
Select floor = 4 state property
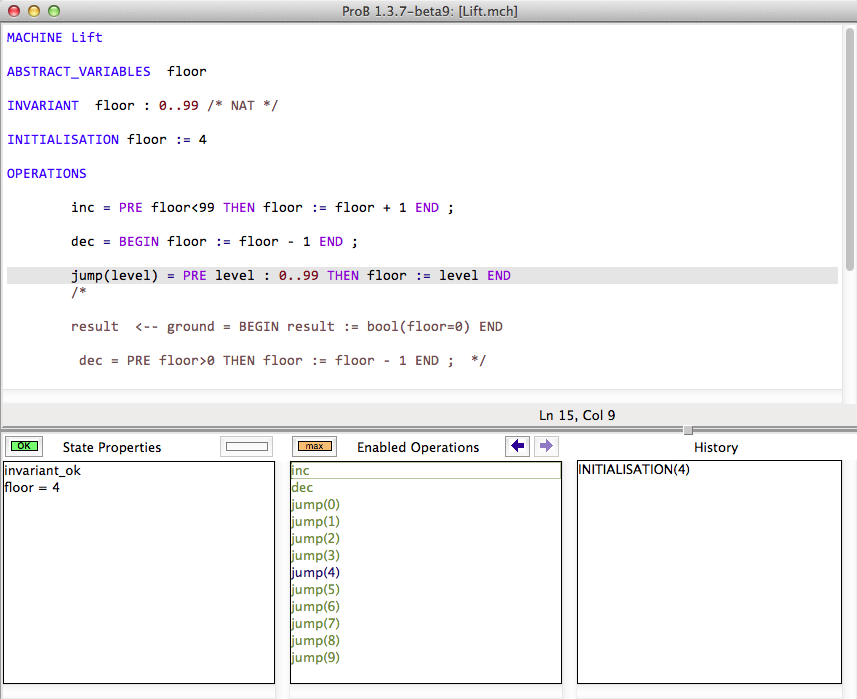pos(32,488)
